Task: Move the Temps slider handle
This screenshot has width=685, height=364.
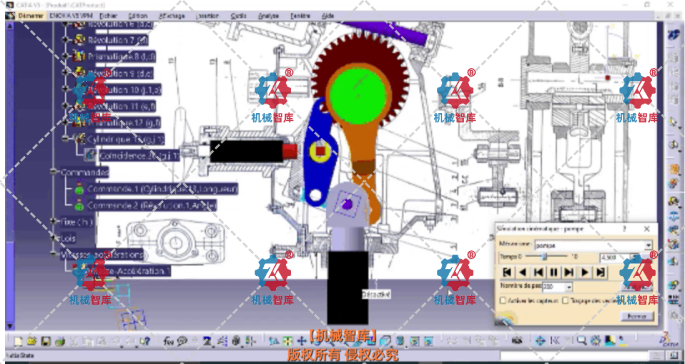Action: [x=544, y=257]
